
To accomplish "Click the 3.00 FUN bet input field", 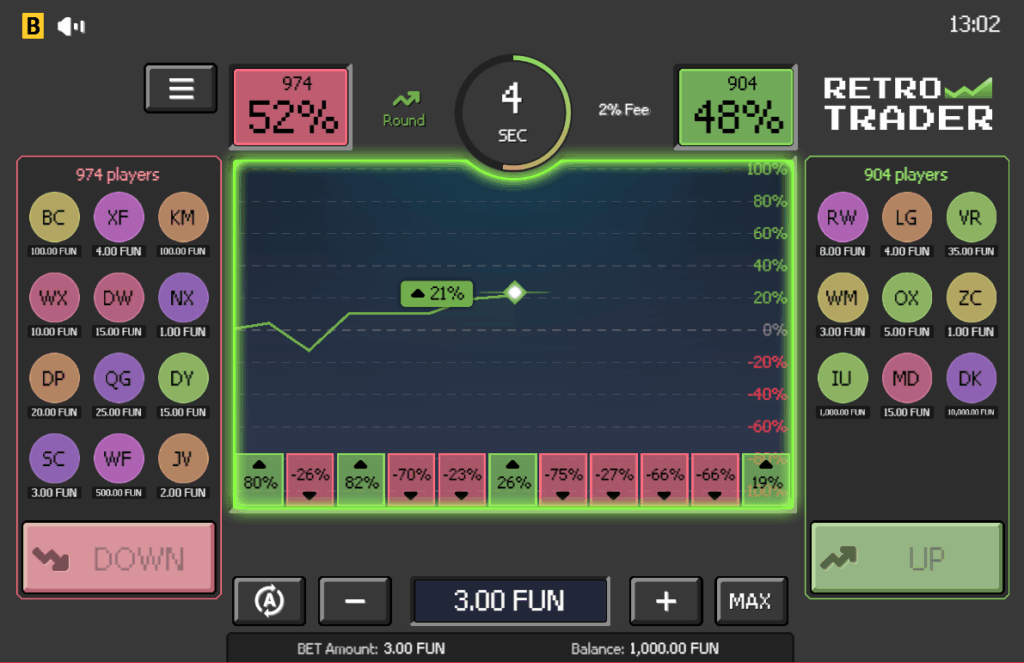I will 510,601.
